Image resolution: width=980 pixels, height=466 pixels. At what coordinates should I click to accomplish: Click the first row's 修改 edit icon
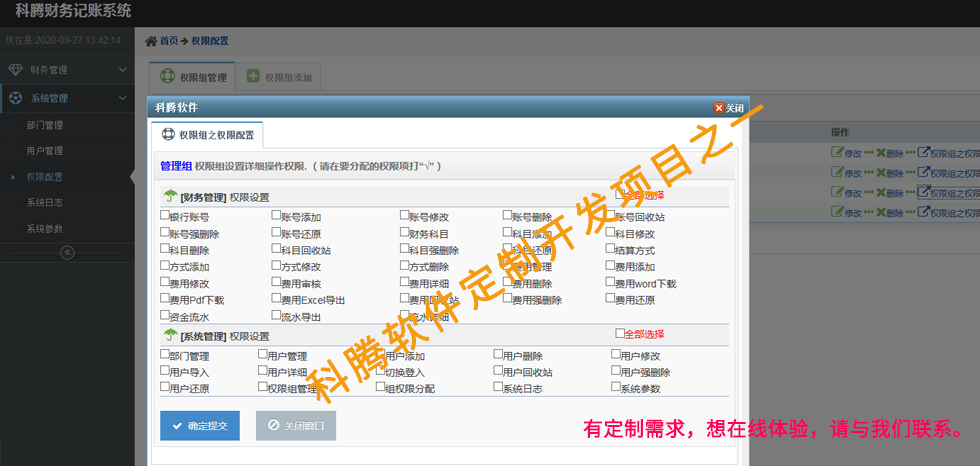click(836, 152)
